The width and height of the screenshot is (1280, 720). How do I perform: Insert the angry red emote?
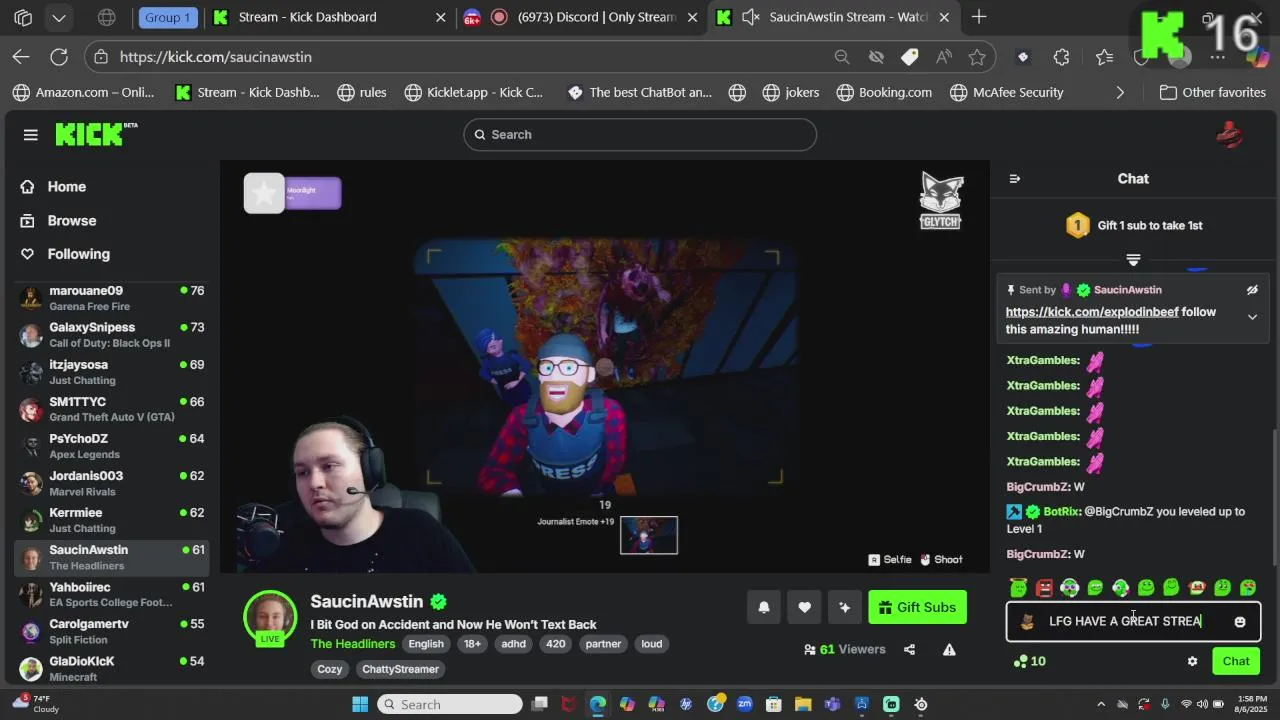(1044, 587)
